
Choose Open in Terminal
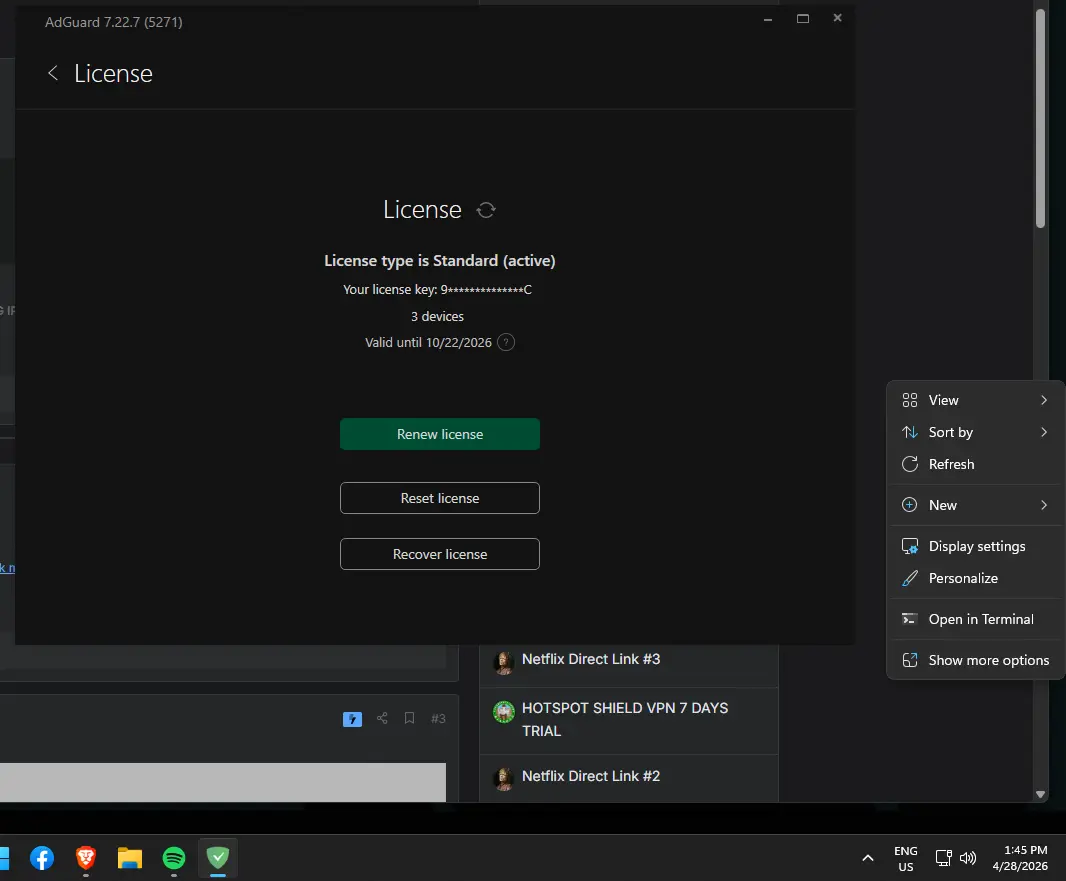(x=975, y=619)
